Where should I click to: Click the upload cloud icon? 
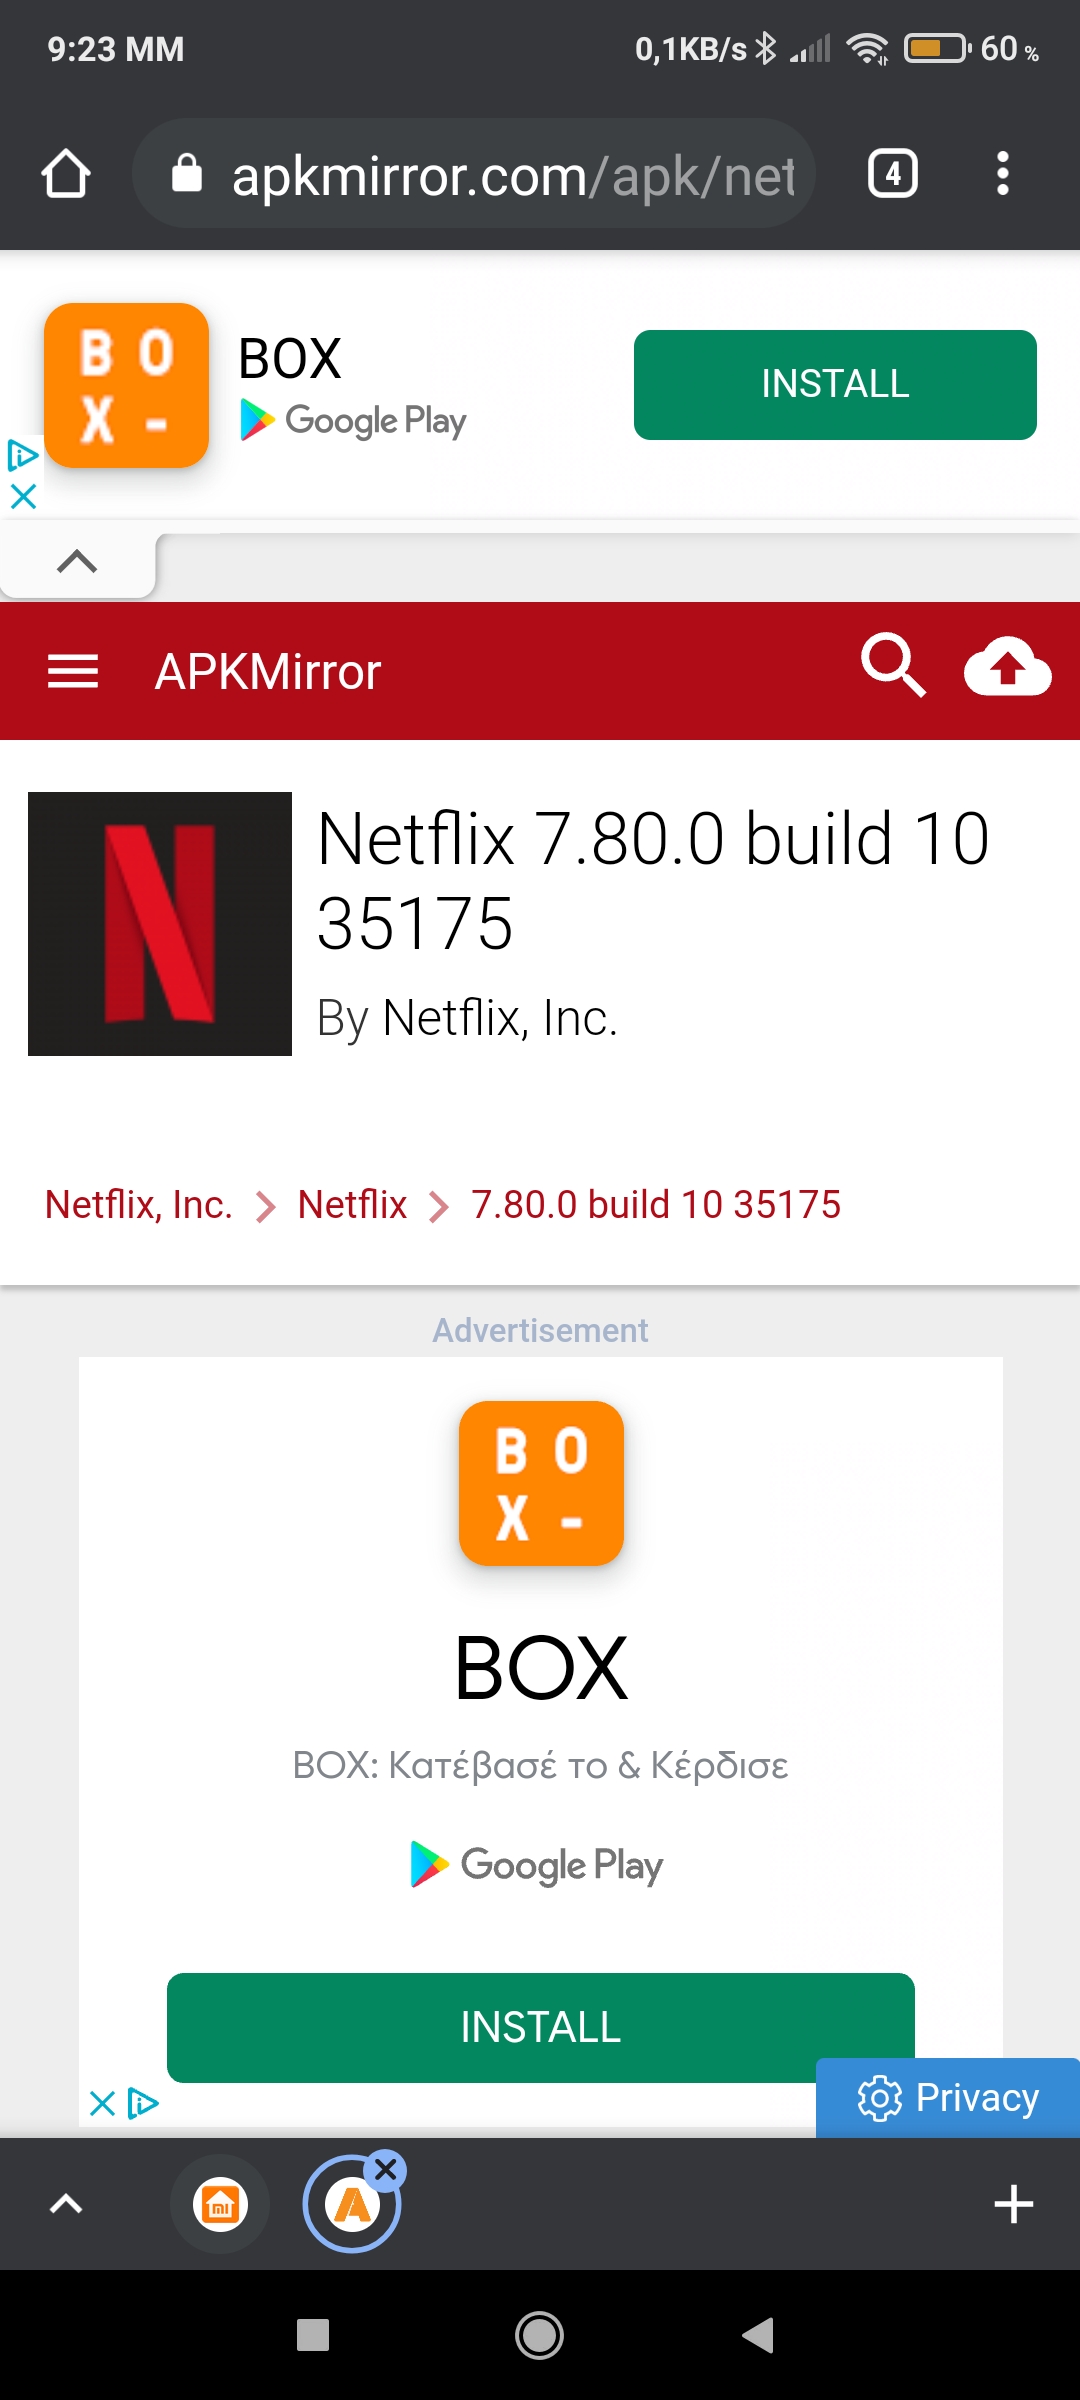pos(1007,667)
